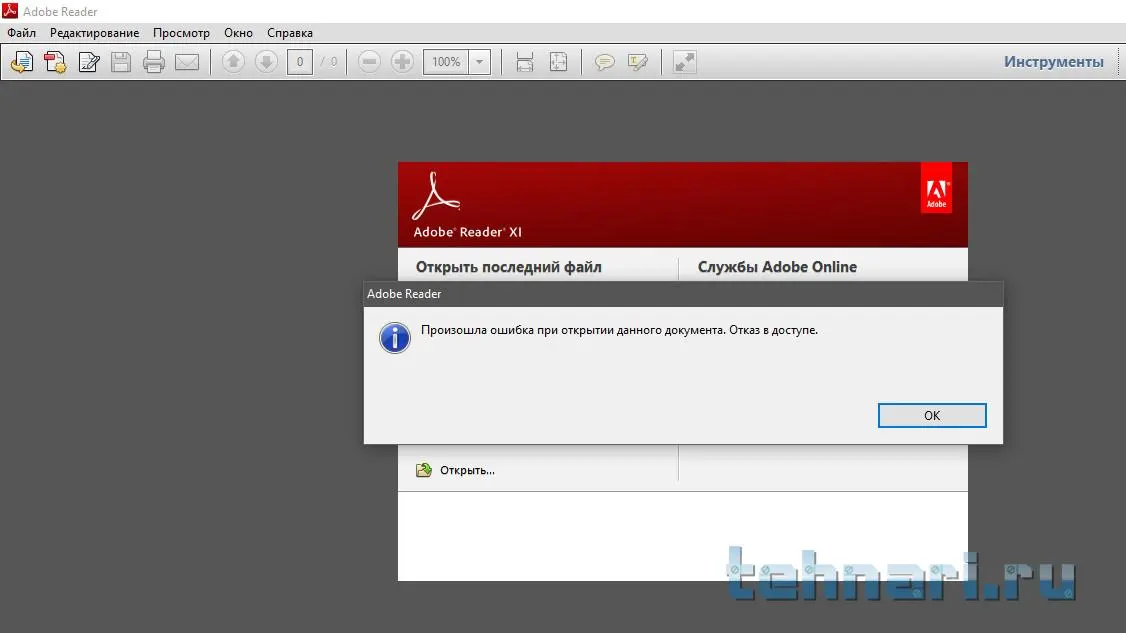
Task: Click the blue information icon in dialog
Action: (394, 338)
